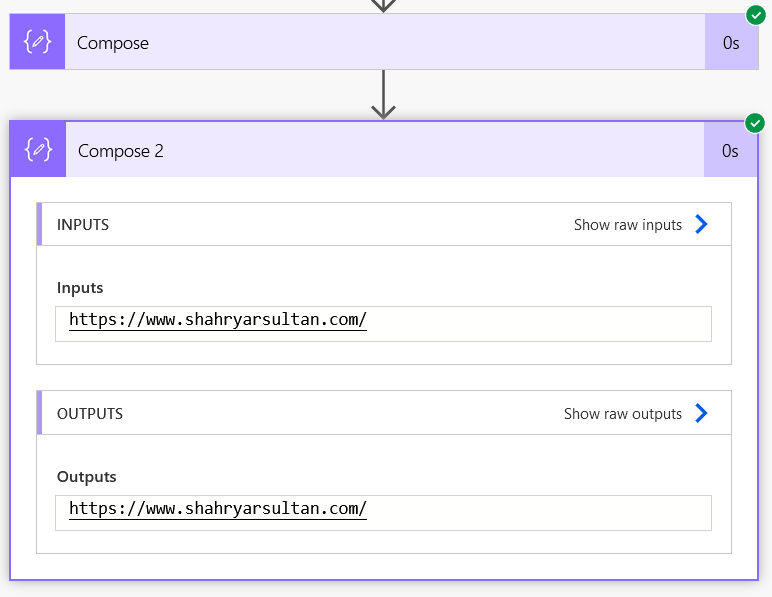Click the green success checkmark on Compose
Screen dimensions: 772x597
pos(756,15)
